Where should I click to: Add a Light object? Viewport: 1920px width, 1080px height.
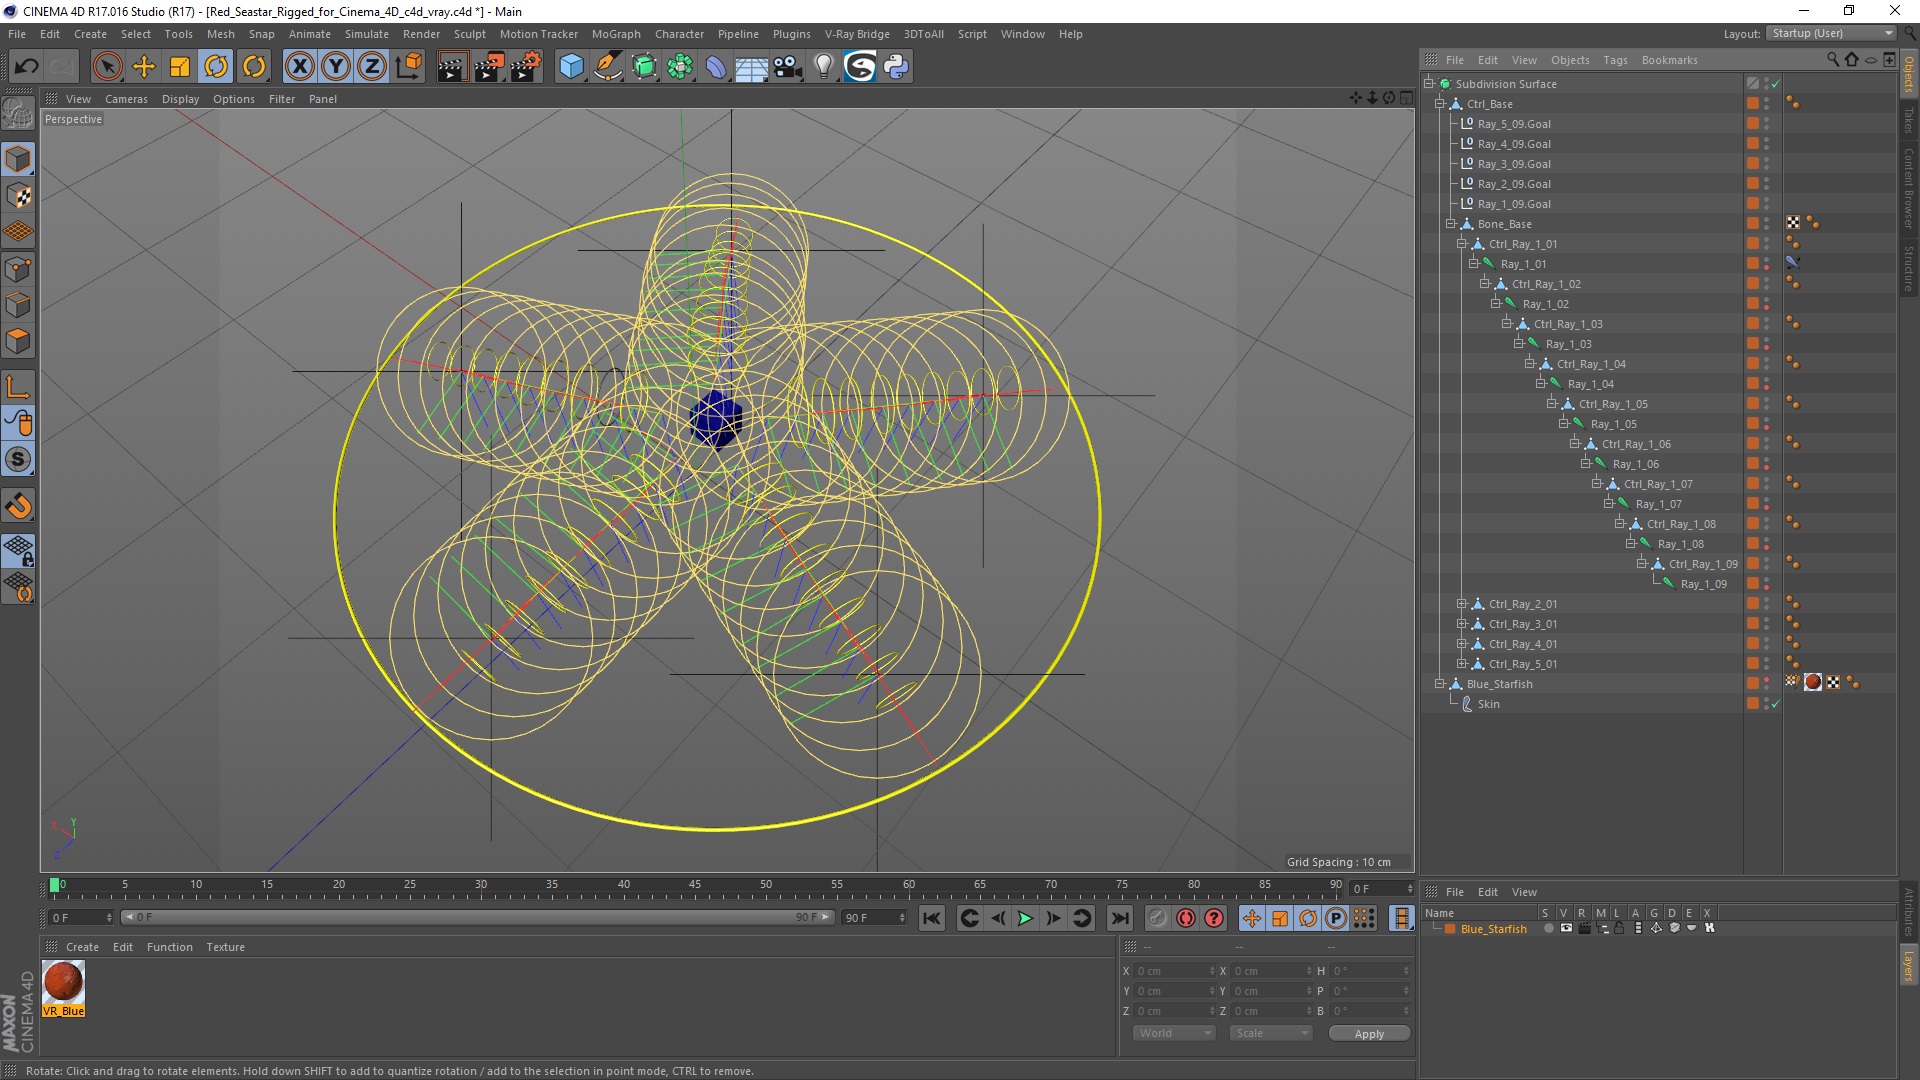[823, 67]
